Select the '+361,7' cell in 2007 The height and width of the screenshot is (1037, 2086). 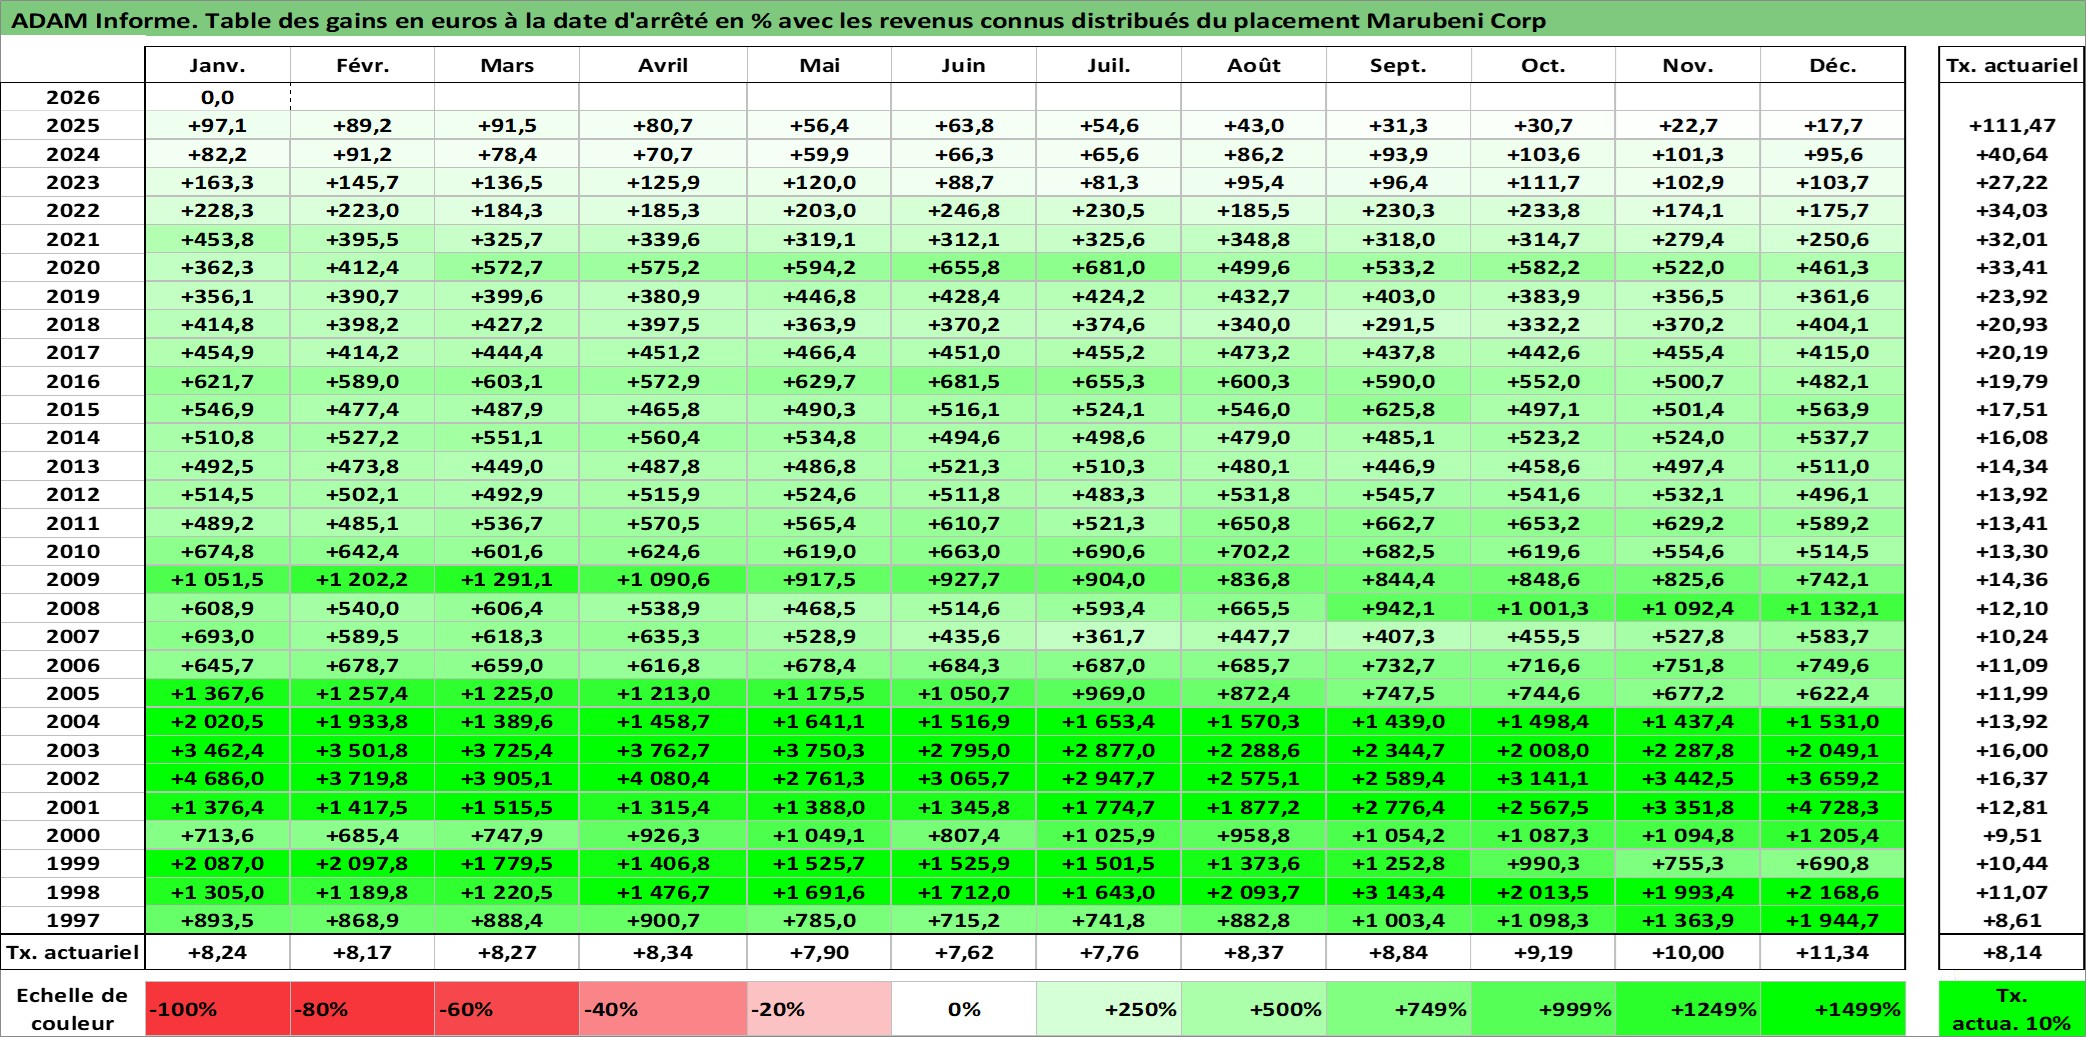tap(1109, 636)
